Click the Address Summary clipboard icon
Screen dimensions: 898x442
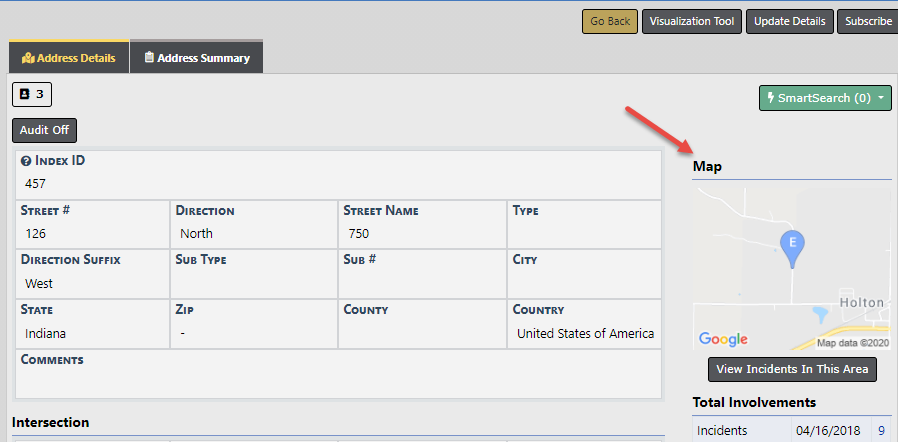click(x=149, y=58)
